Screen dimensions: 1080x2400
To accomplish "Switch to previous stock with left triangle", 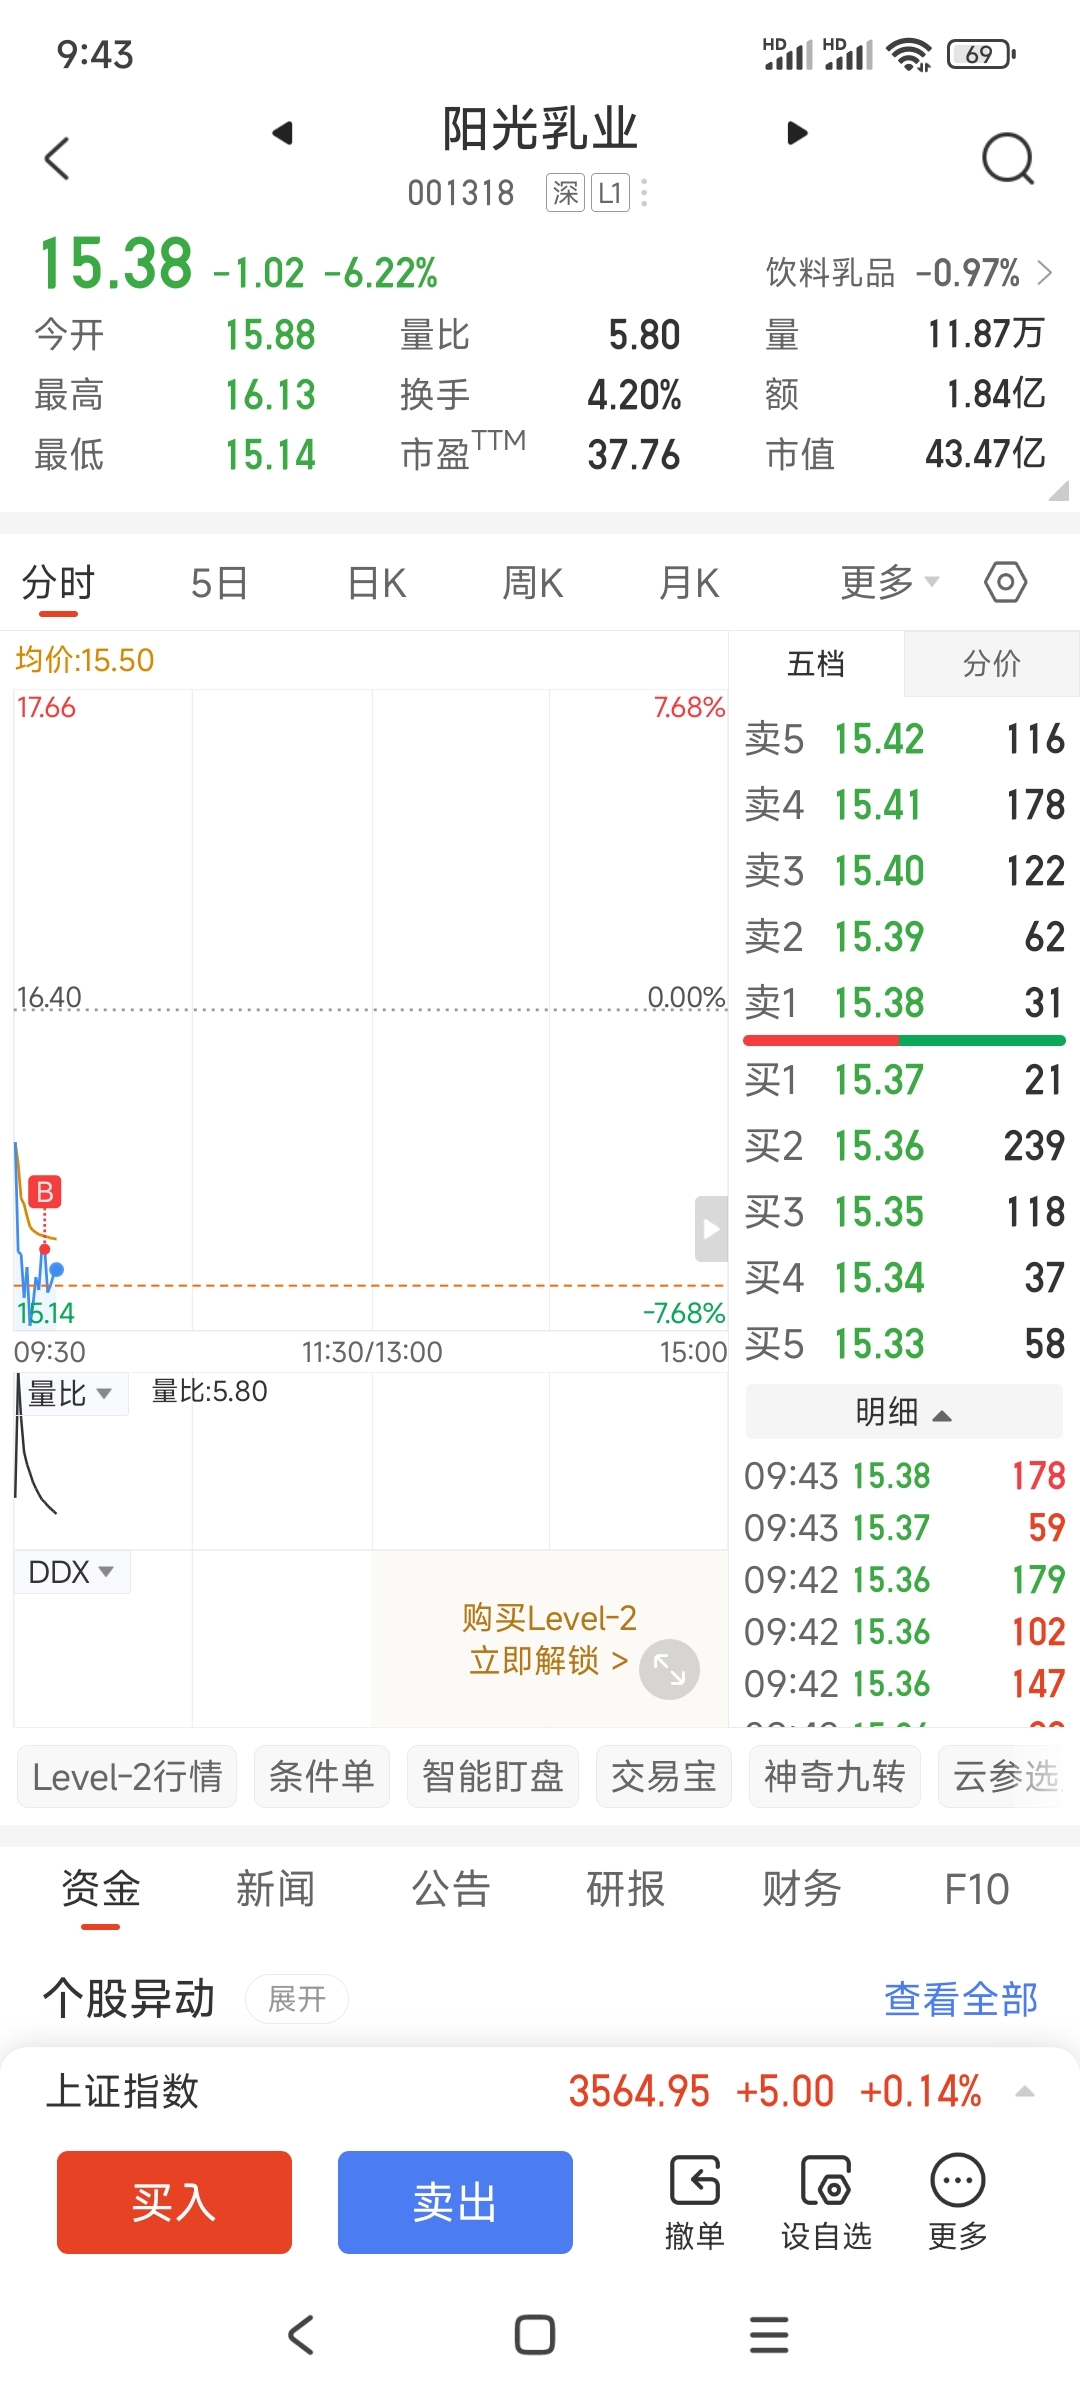I will (282, 133).
